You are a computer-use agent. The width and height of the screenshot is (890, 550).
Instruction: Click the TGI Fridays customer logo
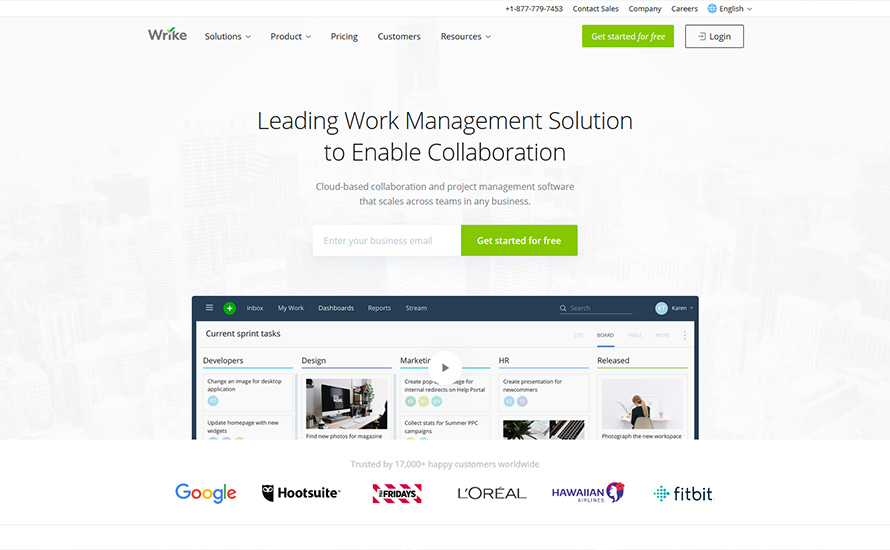tap(397, 493)
